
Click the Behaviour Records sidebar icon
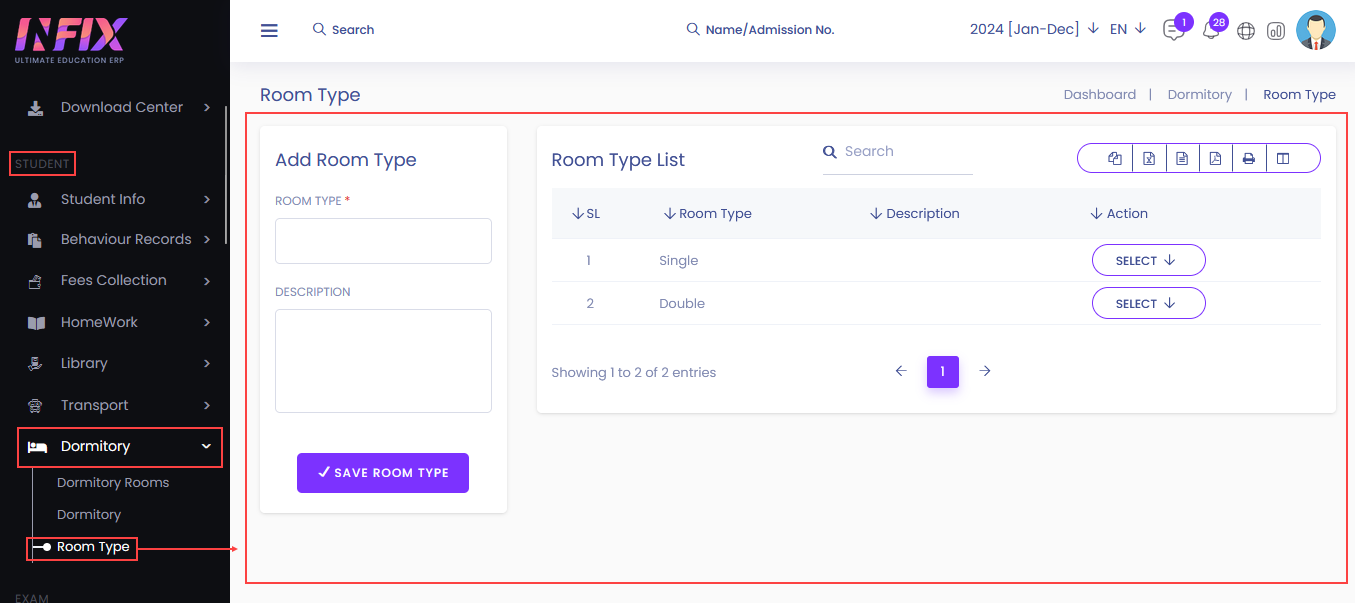point(35,240)
